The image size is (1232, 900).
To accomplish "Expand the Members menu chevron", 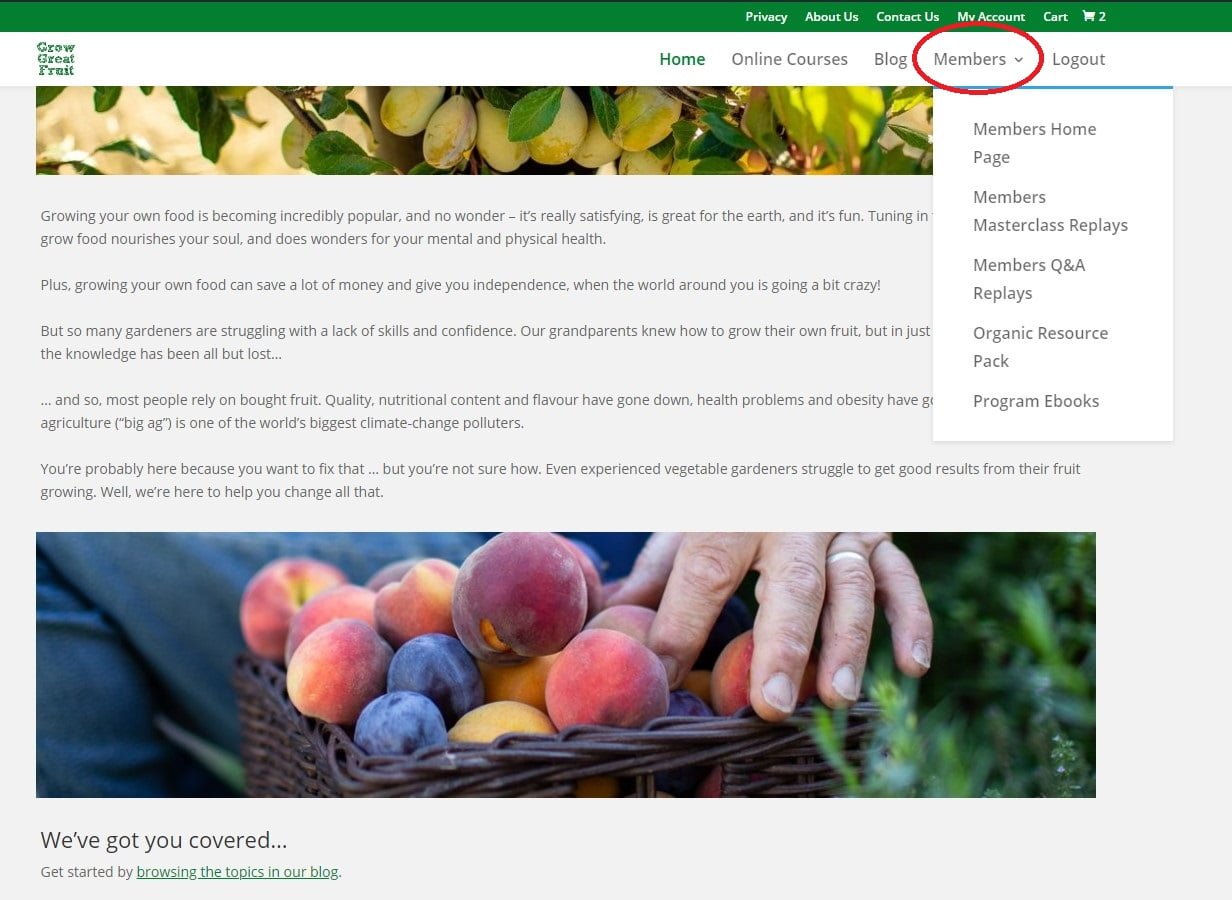I will coord(1019,60).
